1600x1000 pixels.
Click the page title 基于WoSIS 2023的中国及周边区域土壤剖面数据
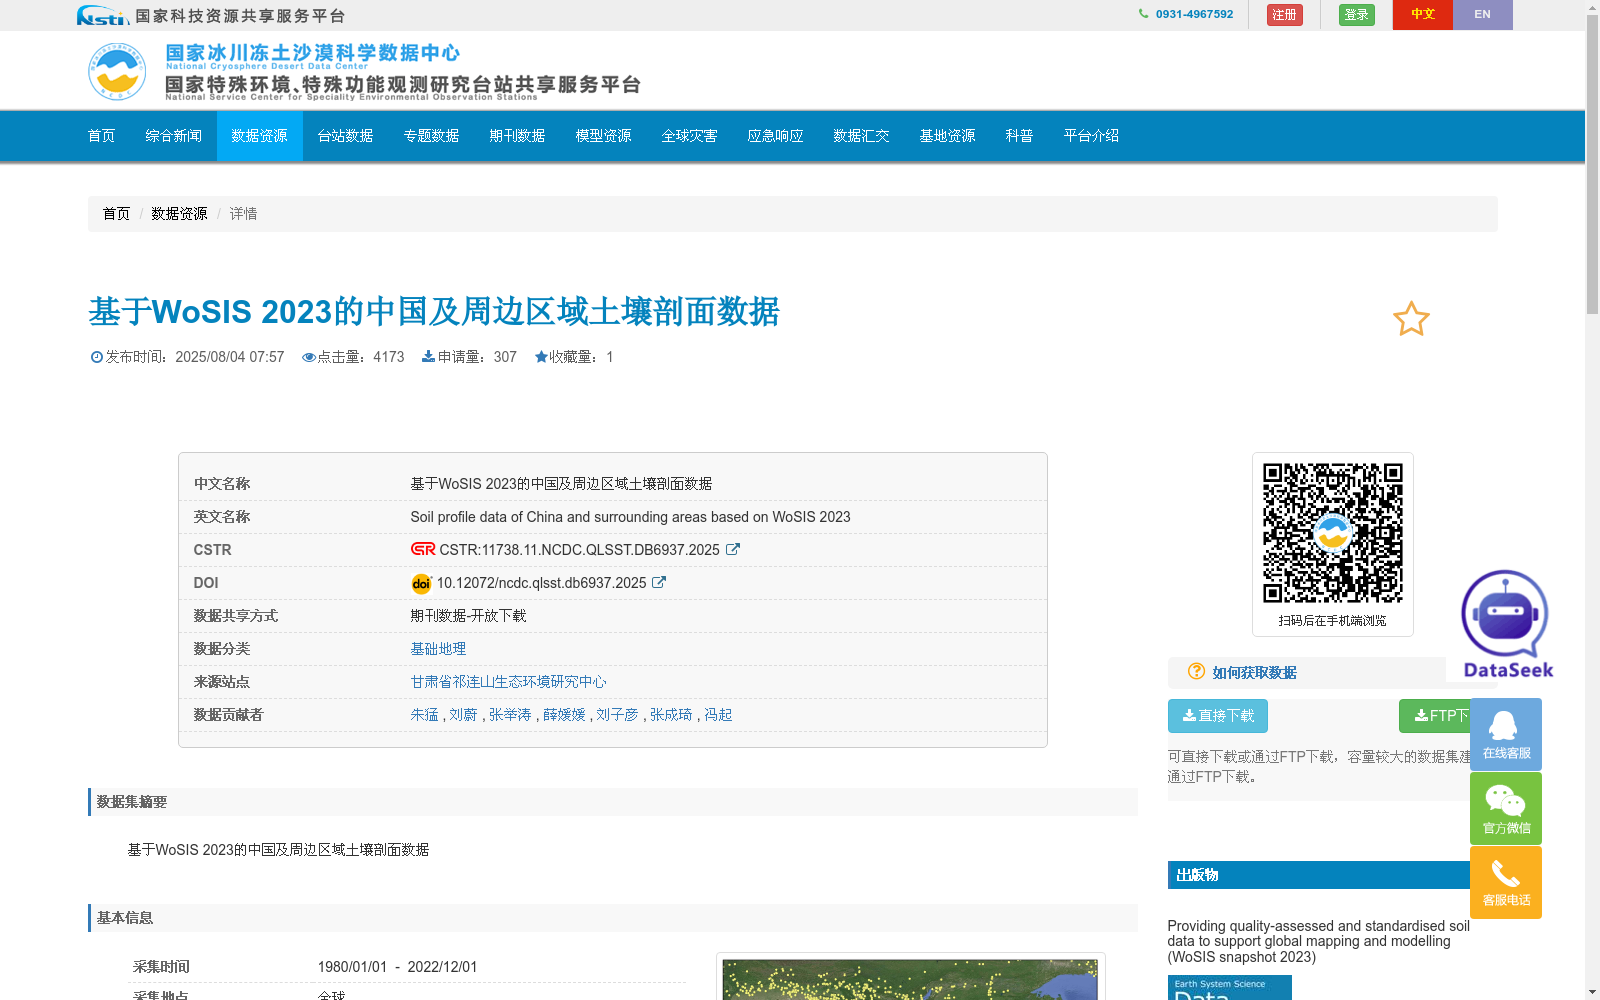tap(434, 311)
